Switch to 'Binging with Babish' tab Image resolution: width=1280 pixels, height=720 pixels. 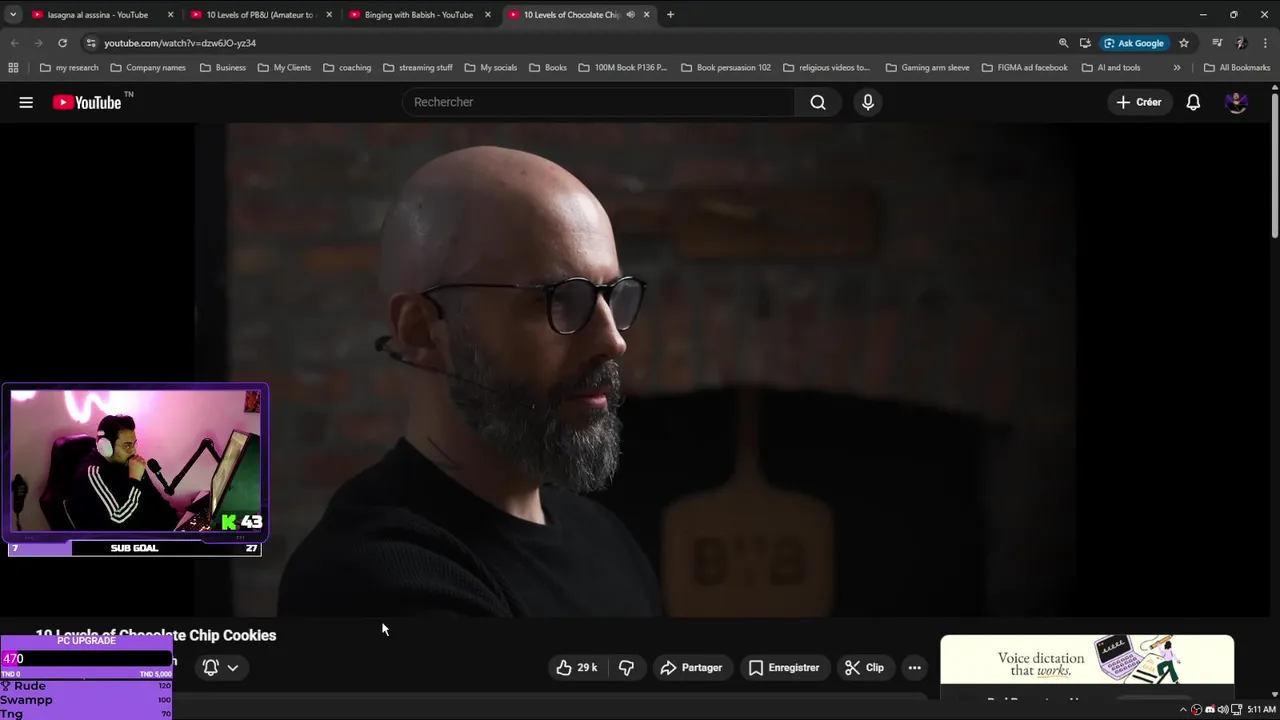418,15
